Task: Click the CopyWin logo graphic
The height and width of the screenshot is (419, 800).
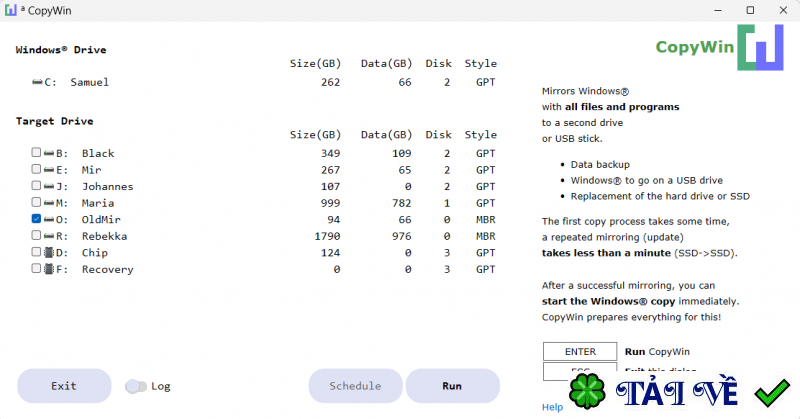Action: (760, 47)
